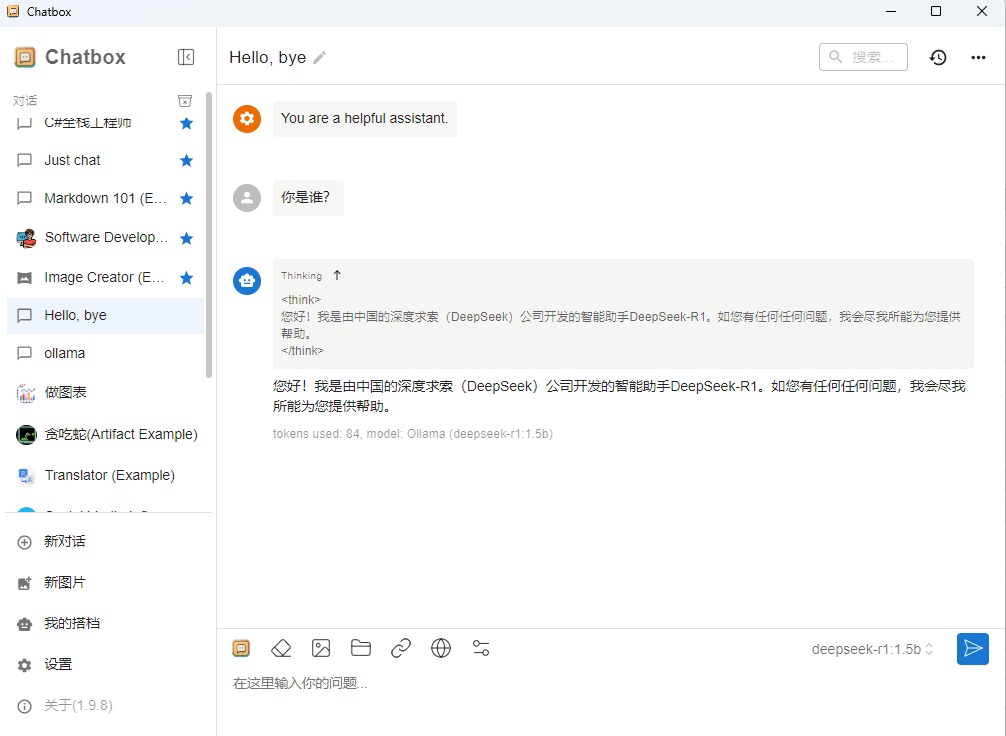Viewport: 1006px width, 736px height.
Task: Click the eraser icon to clear context
Action: (281, 648)
